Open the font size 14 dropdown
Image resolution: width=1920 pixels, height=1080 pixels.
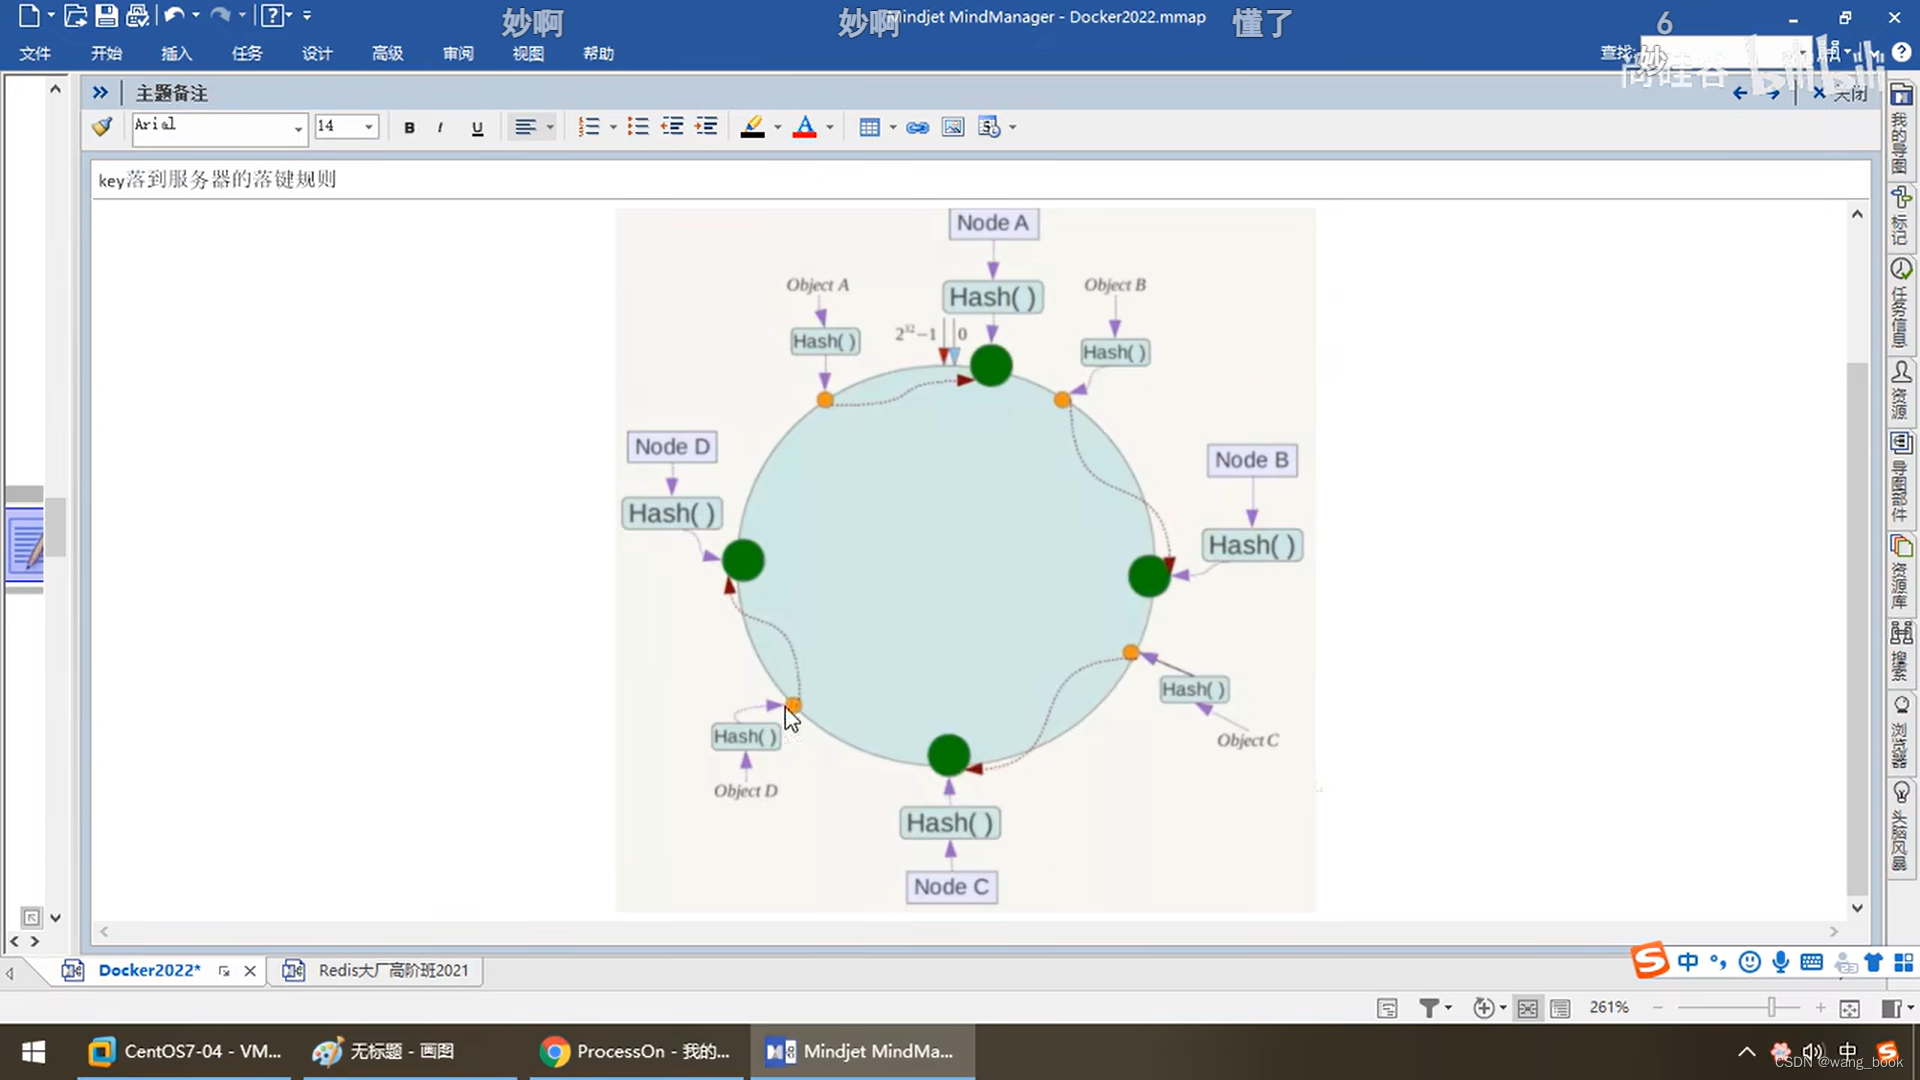pyautogui.click(x=369, y=127)
